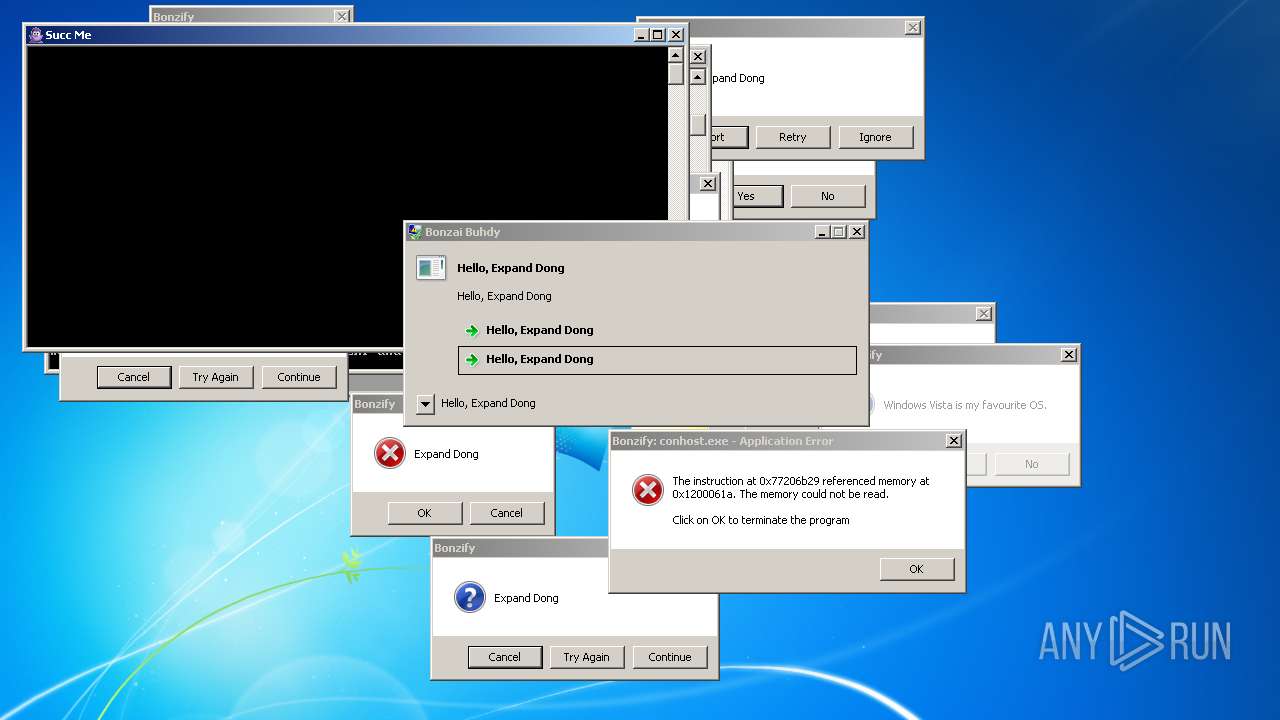
Task: Close the Windows Vista favourite OS dialog
Action: pyautogui.click(x=1069, y=355)
